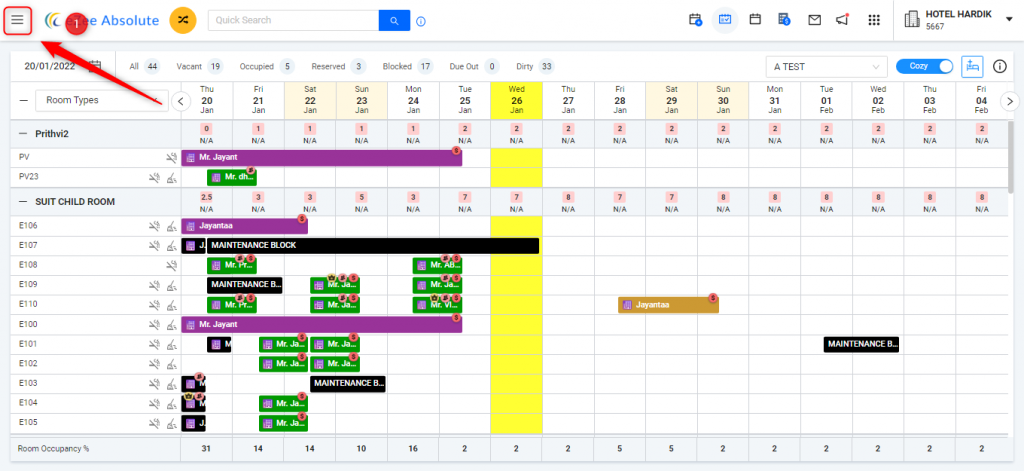Collapse all room types with top minus

pos(24,101)
